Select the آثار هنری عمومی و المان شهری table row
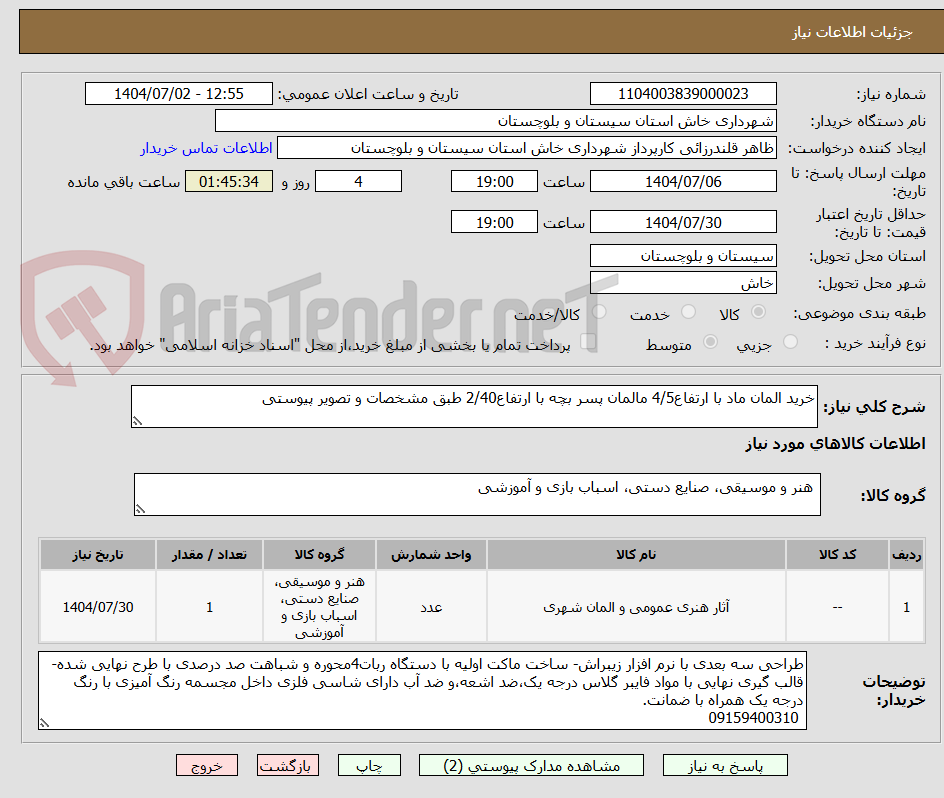The height and width of the screenshot is (798, 944). coord(636,606)
